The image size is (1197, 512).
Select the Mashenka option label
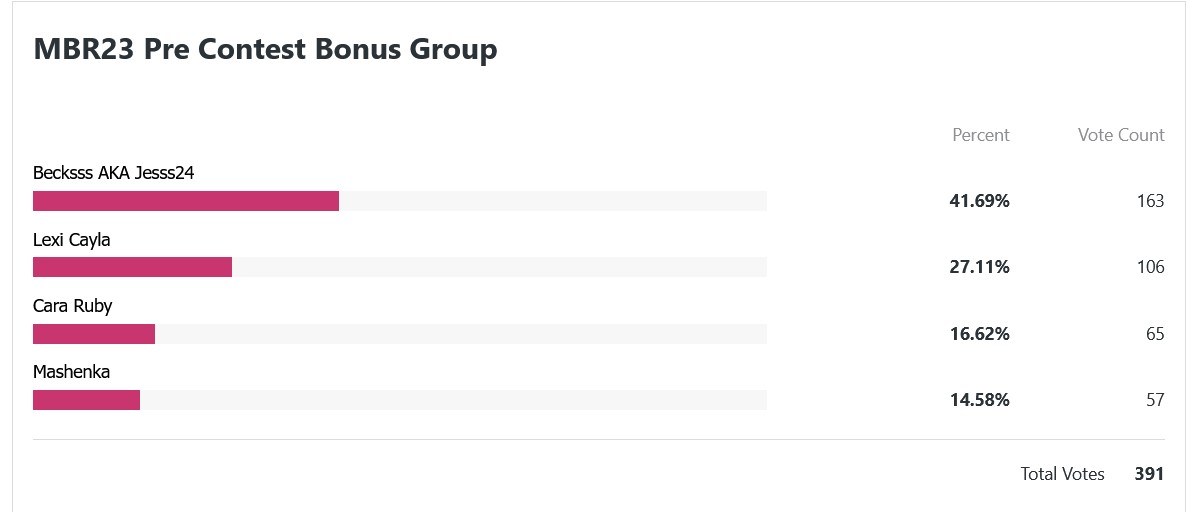71,372
